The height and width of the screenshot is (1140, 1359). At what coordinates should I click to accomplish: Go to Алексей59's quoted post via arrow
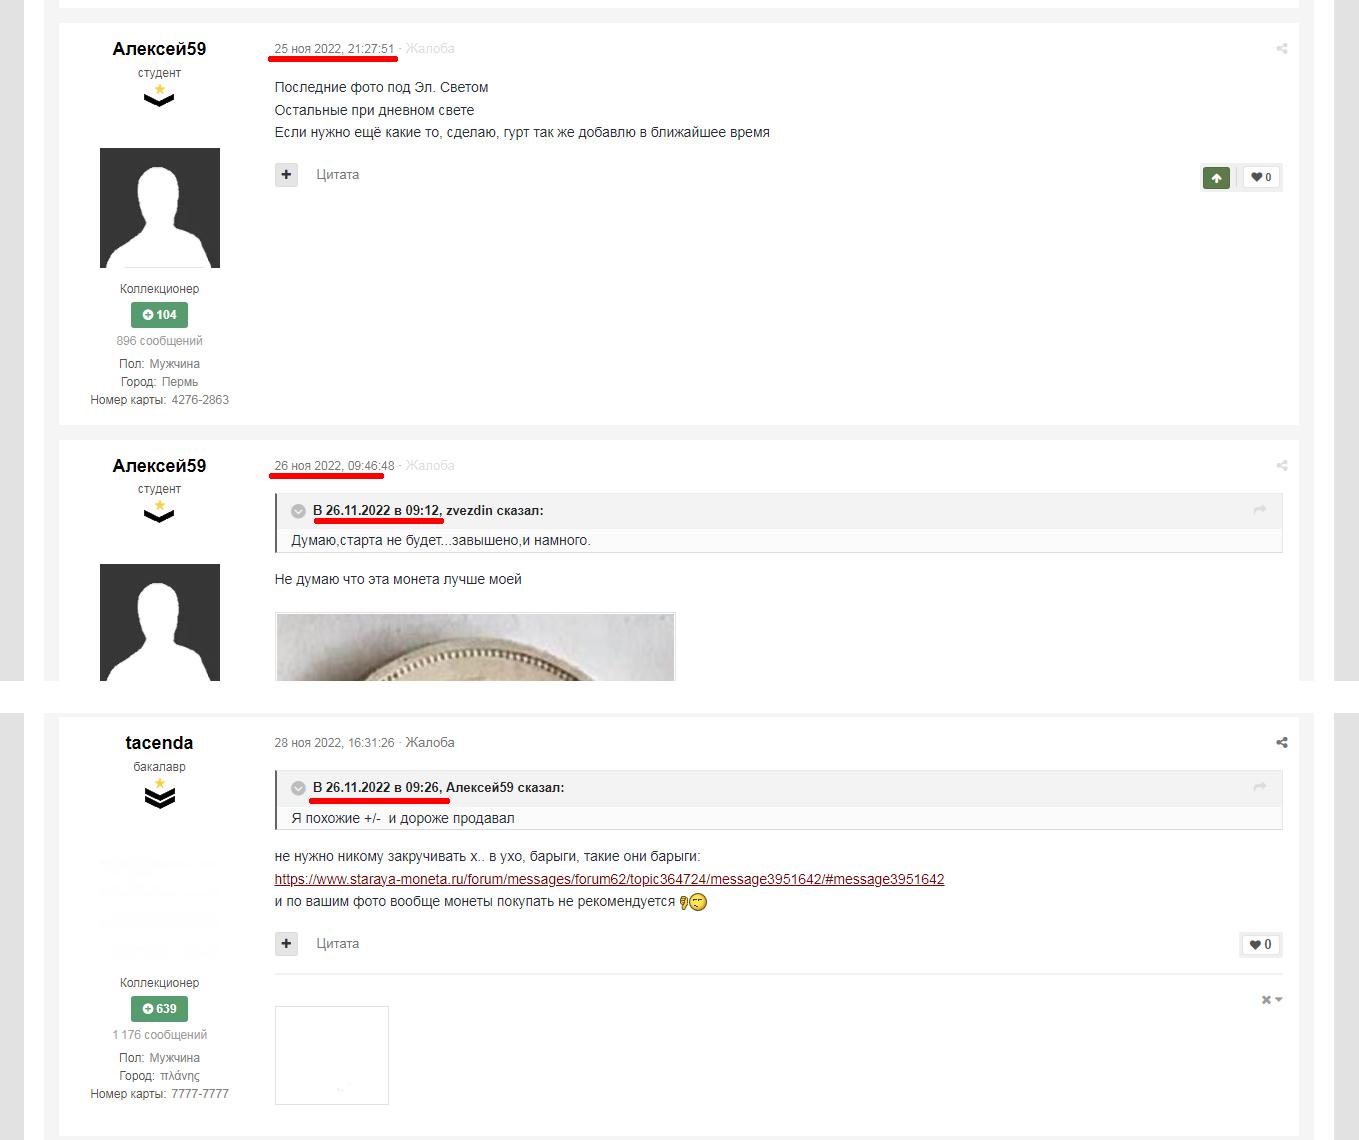click(x=1260, y=787)
